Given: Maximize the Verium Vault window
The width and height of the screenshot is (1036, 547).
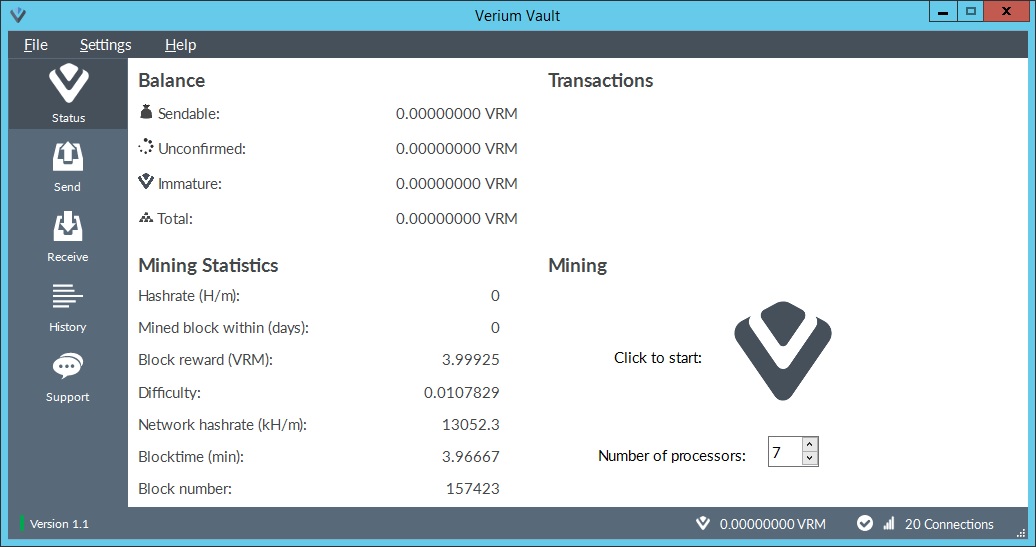Looking at the screenshot, I should (x=970, y=12).
